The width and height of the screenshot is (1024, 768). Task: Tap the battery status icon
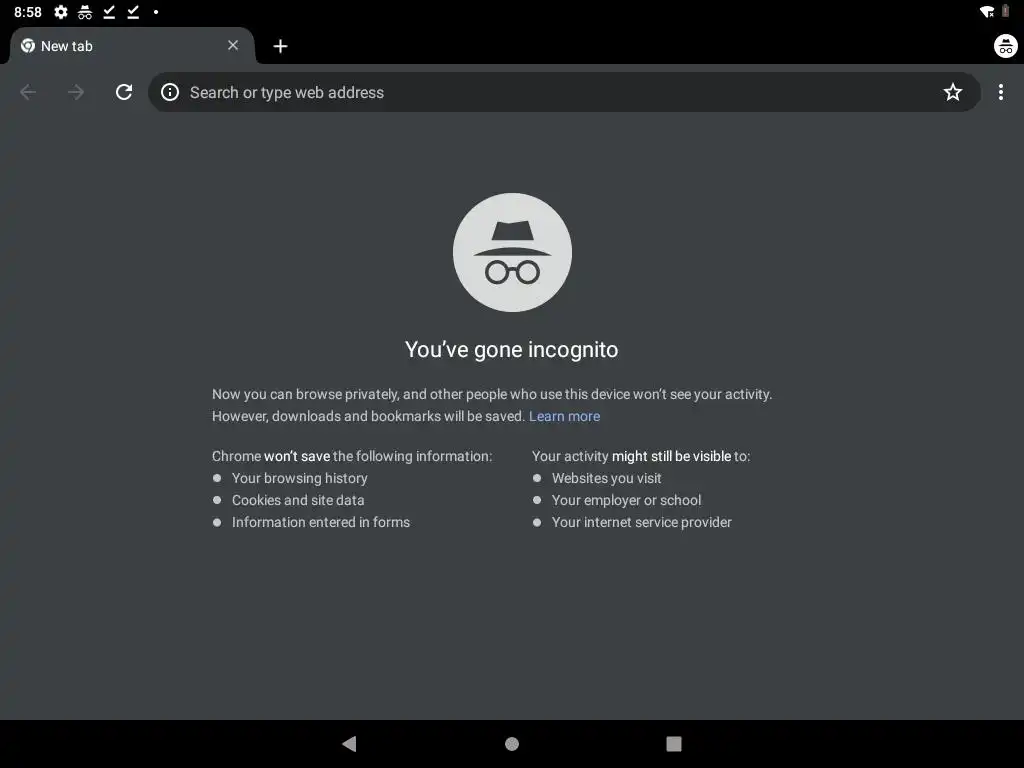point(1006,12)
